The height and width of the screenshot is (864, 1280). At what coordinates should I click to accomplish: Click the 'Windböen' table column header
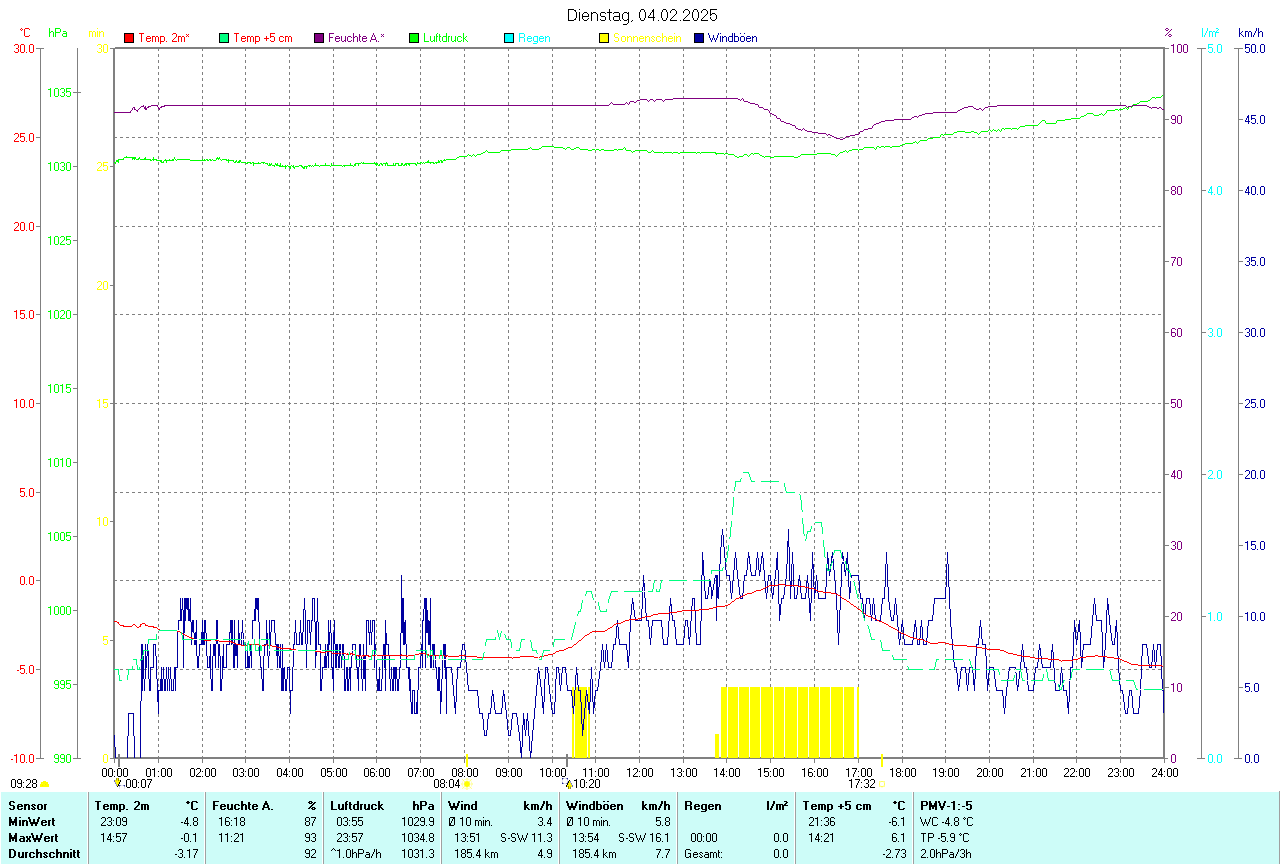593,806
